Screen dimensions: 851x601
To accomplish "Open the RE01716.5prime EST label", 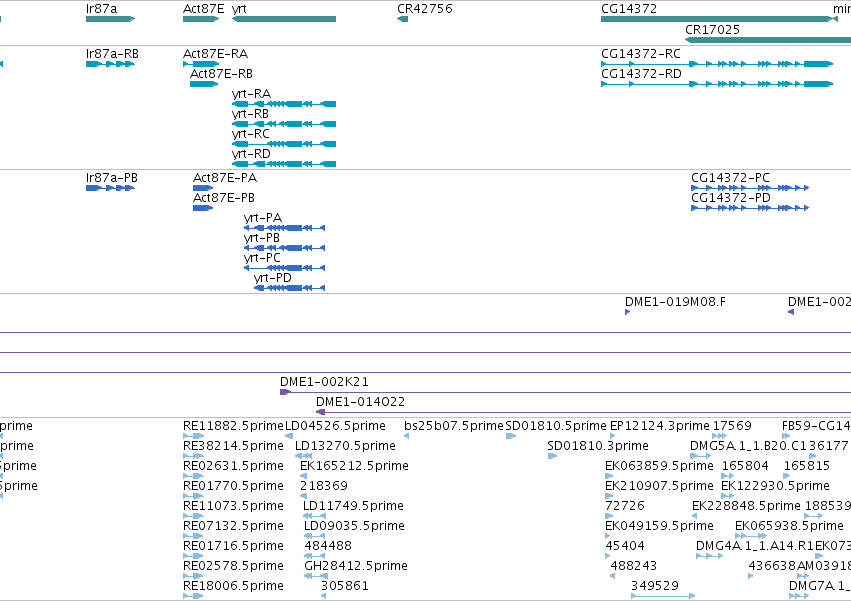I will (x=233, y=547).
